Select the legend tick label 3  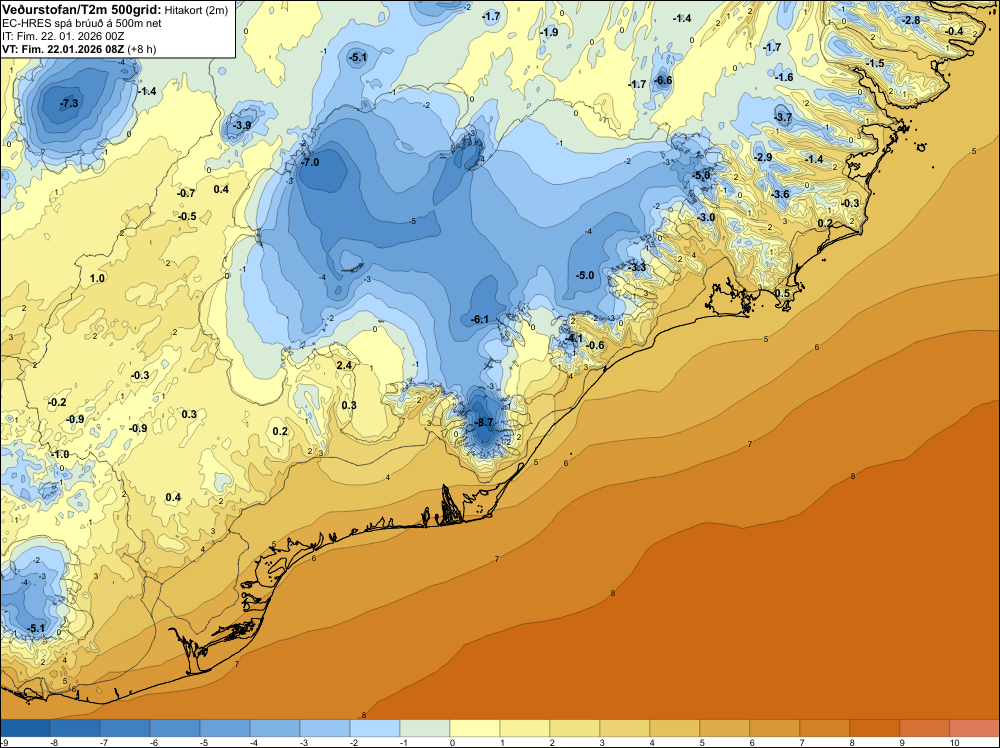point(602,742)
